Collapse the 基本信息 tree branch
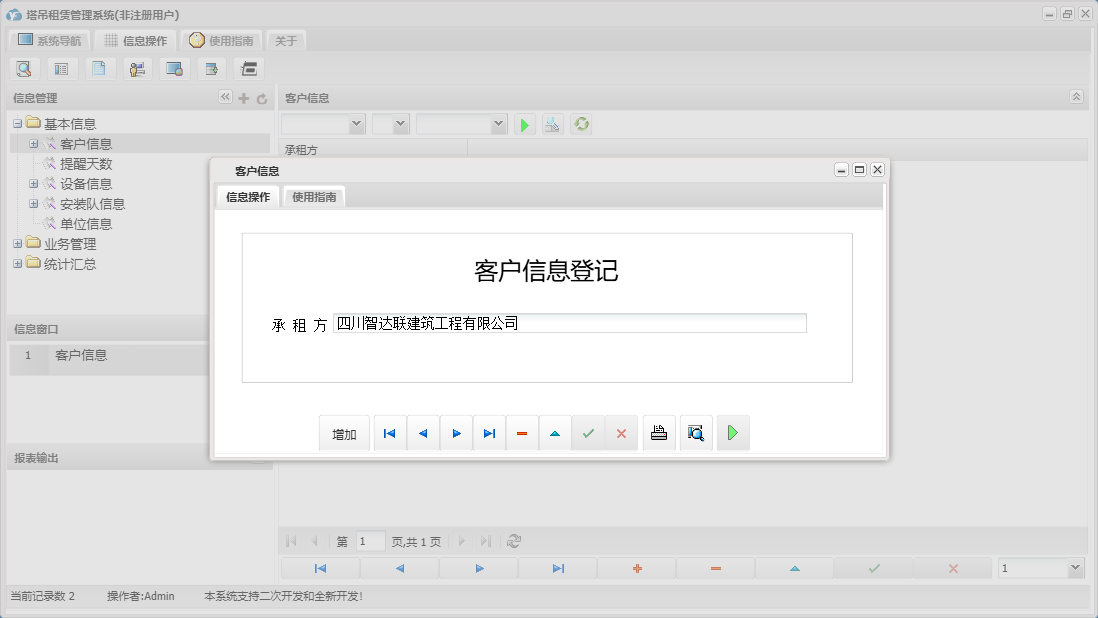 coord(18,122)
